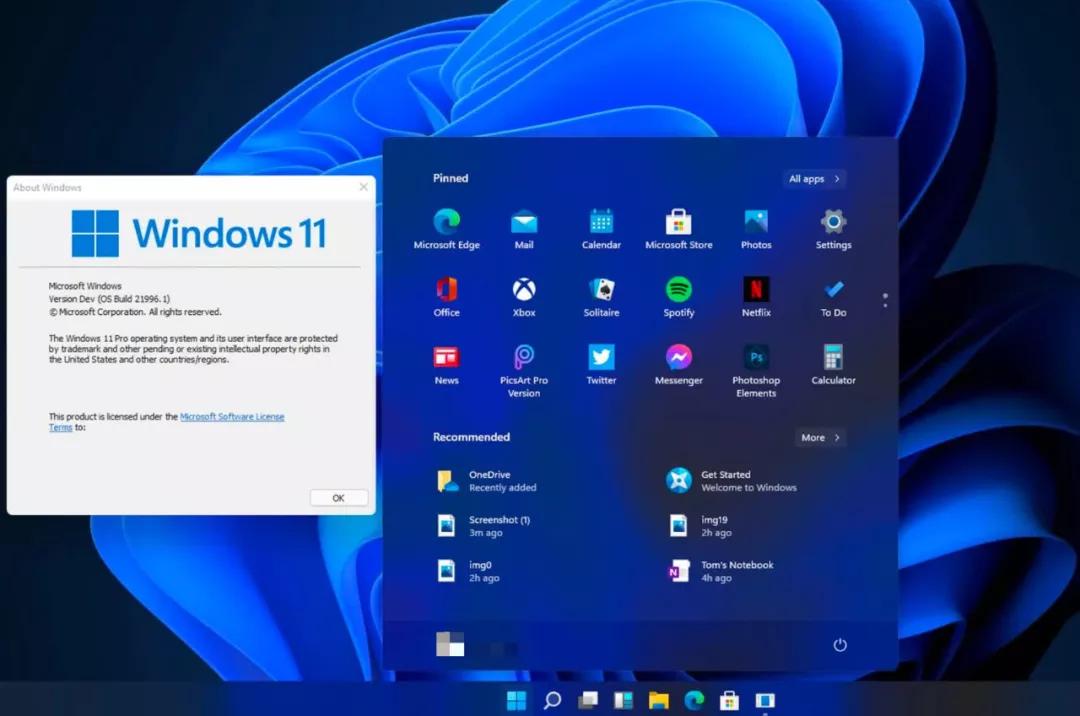The width and height of the screenshot is (1080, 716).
Task: Open the Calculator app
Action: (832, 358)
